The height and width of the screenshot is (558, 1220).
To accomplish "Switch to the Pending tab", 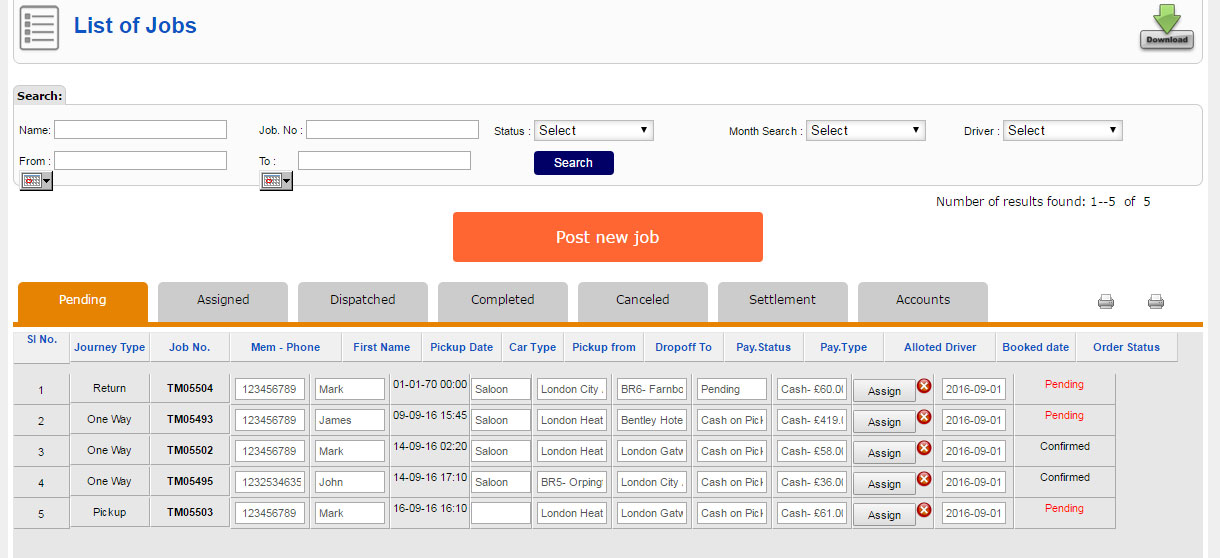I will (x=83, y=301).
